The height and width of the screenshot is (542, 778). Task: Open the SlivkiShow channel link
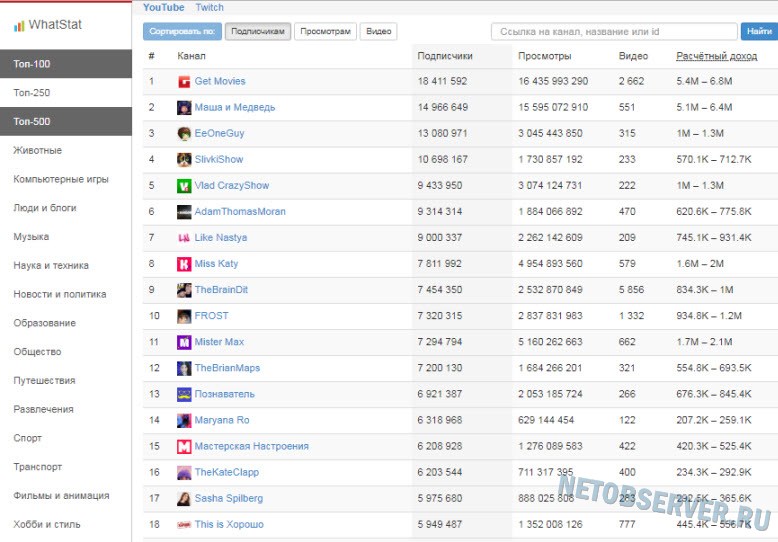tap(219, 160)
